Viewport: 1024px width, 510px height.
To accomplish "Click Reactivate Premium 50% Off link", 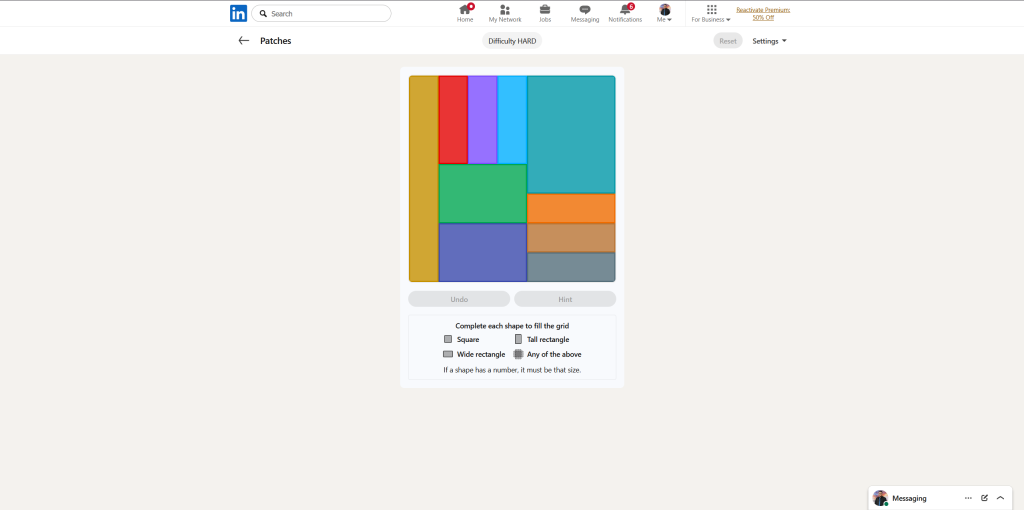I will 763,13.
